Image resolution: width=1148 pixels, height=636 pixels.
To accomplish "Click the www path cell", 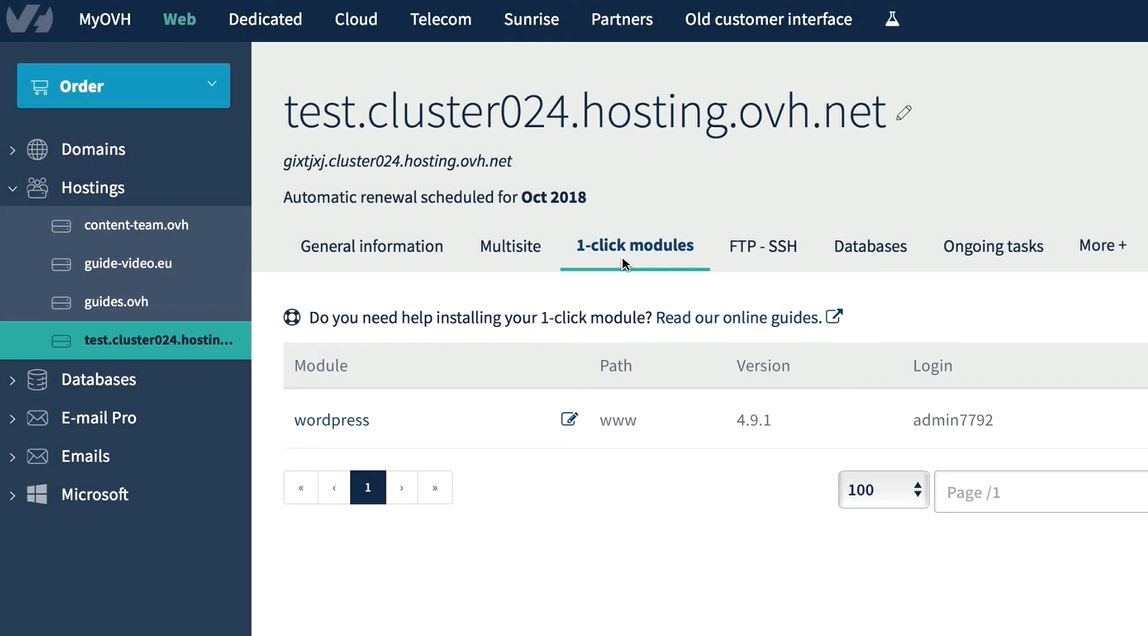I will pos(618,421).
